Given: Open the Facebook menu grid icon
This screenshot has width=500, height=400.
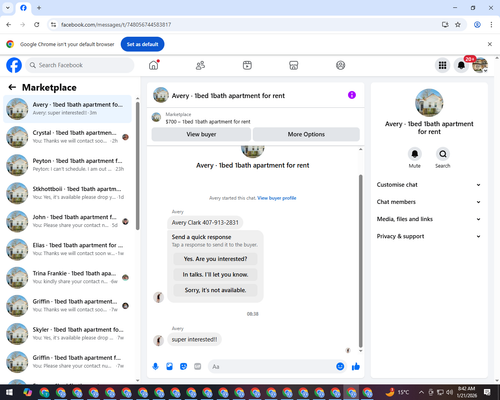Looking at the screenshot, I should click(x=442, y=65).
